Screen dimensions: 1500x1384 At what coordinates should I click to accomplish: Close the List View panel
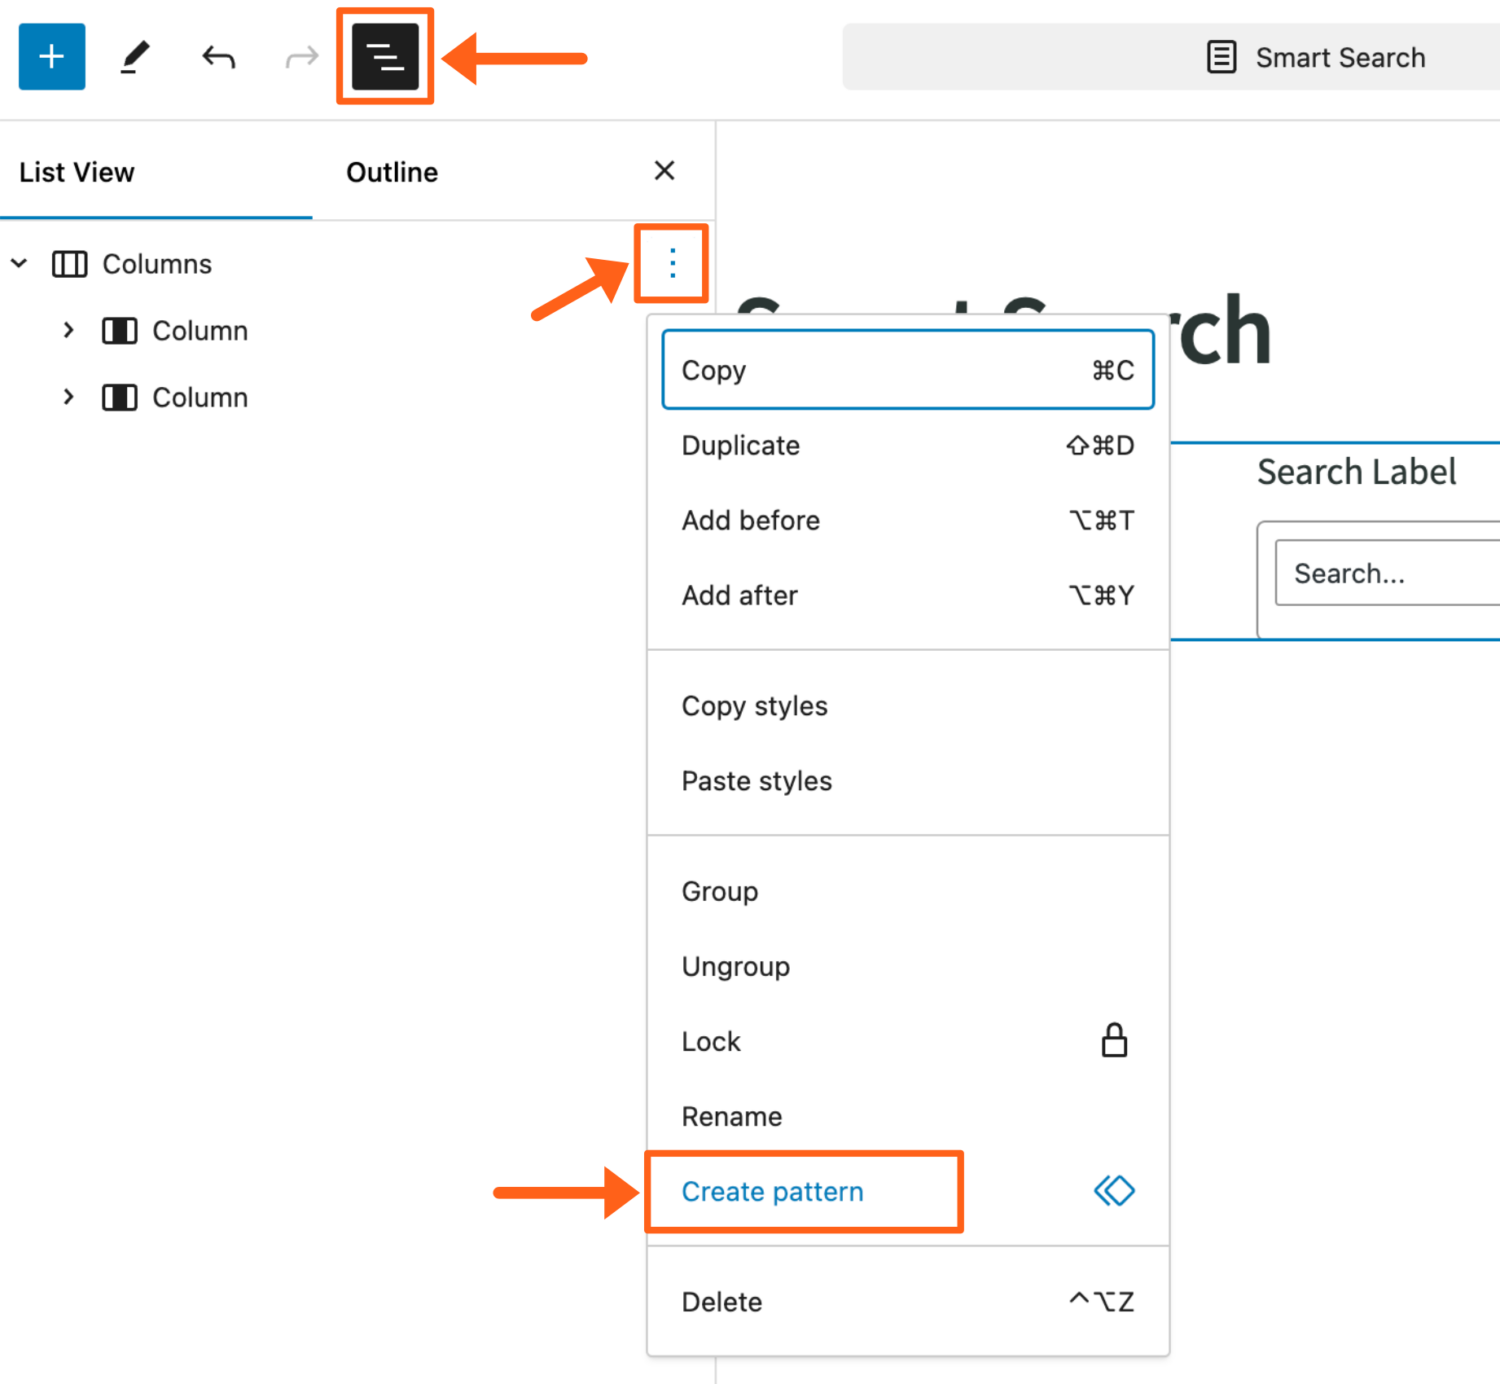click(664, 171)
